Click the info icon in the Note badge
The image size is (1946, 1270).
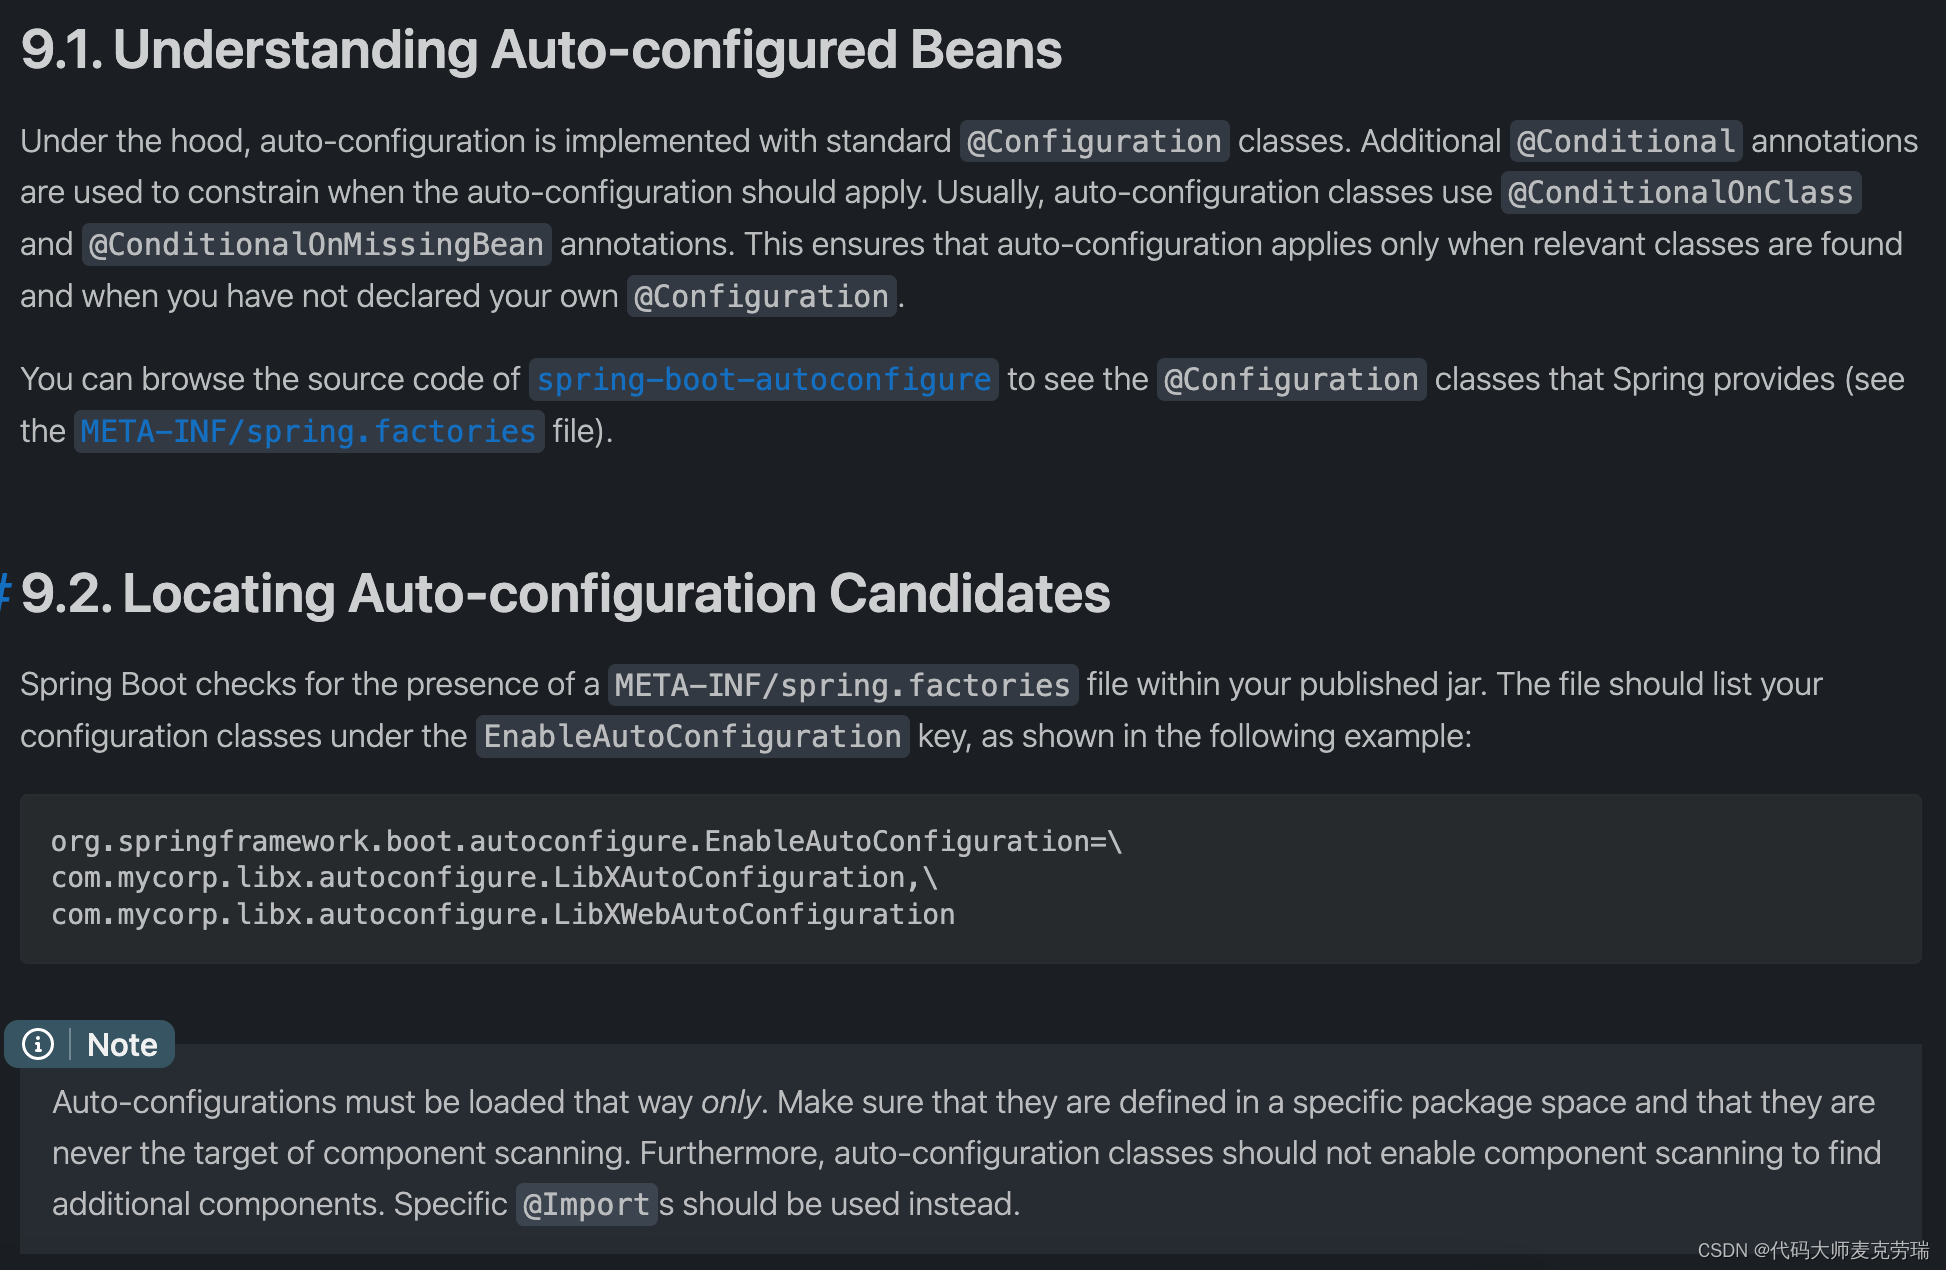pos(38,1044)
